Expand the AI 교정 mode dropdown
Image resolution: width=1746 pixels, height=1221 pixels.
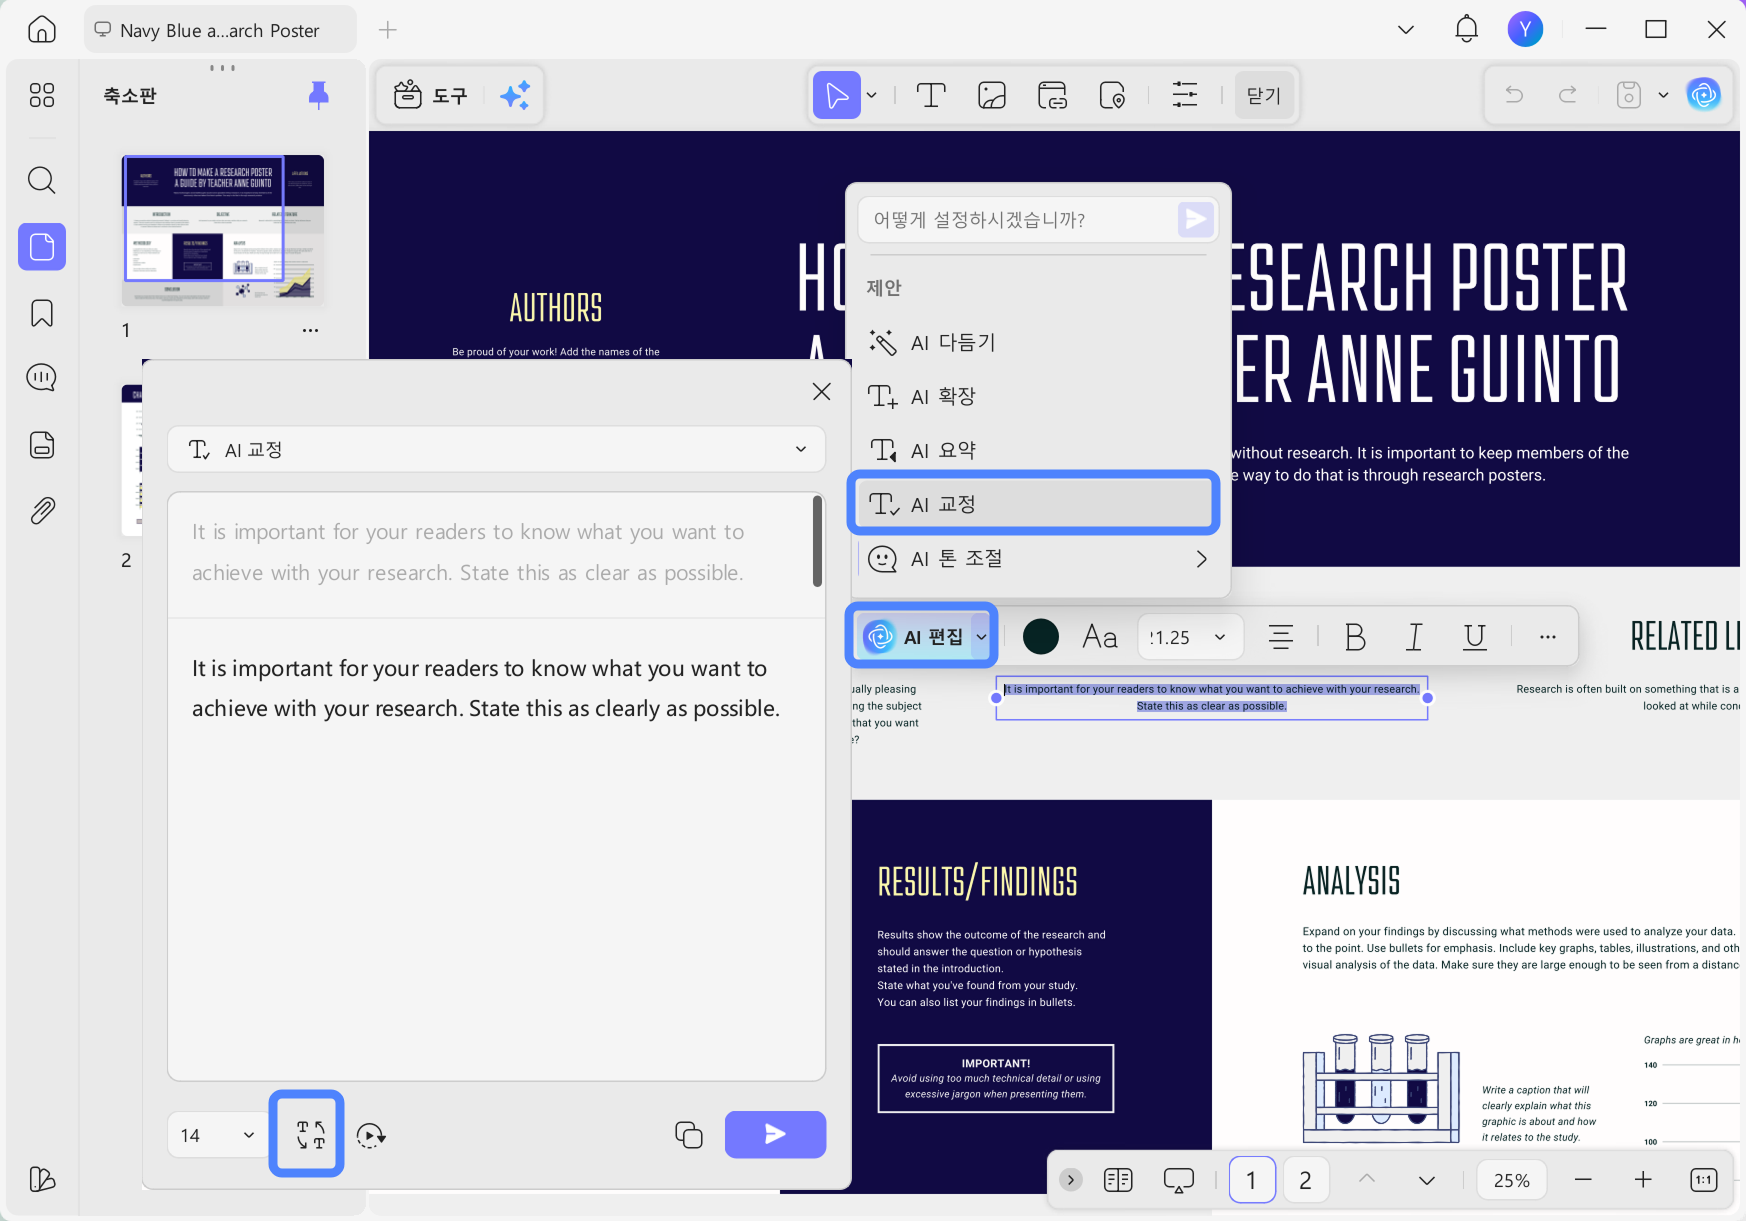click(496, 450)
